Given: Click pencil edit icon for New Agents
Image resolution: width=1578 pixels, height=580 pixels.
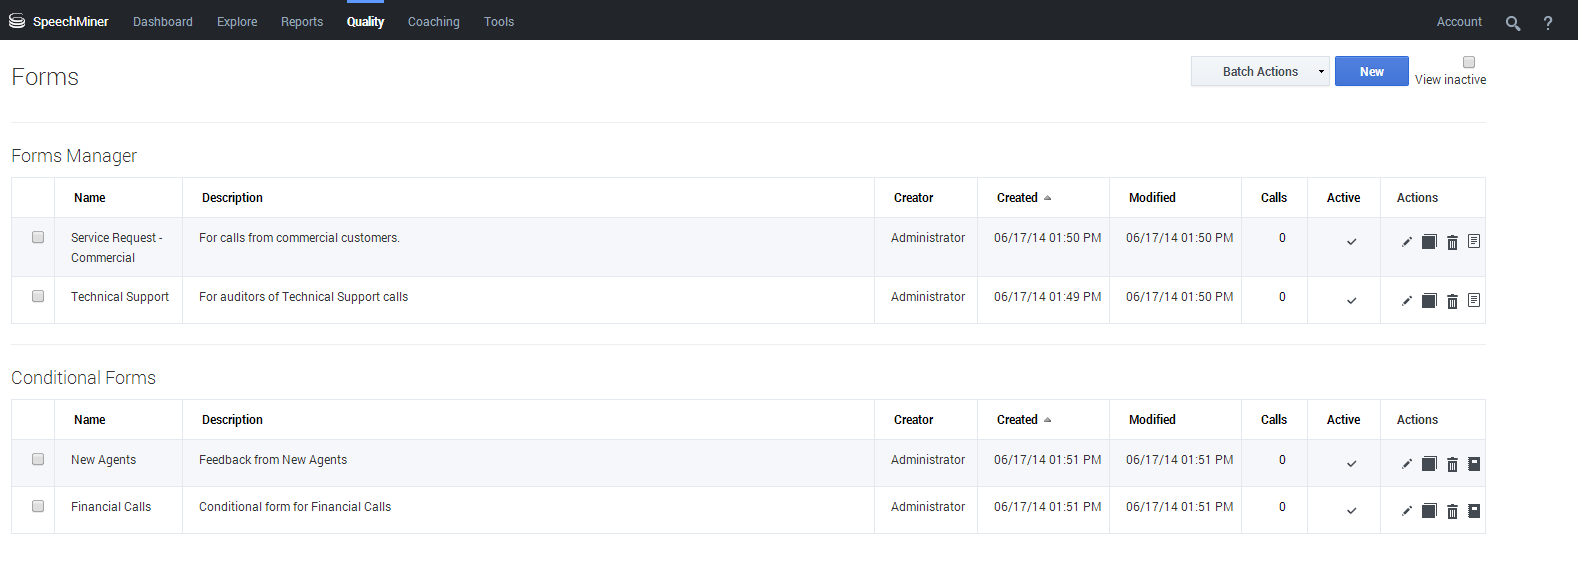Looking at the screenshot, I should [1406, 464].
